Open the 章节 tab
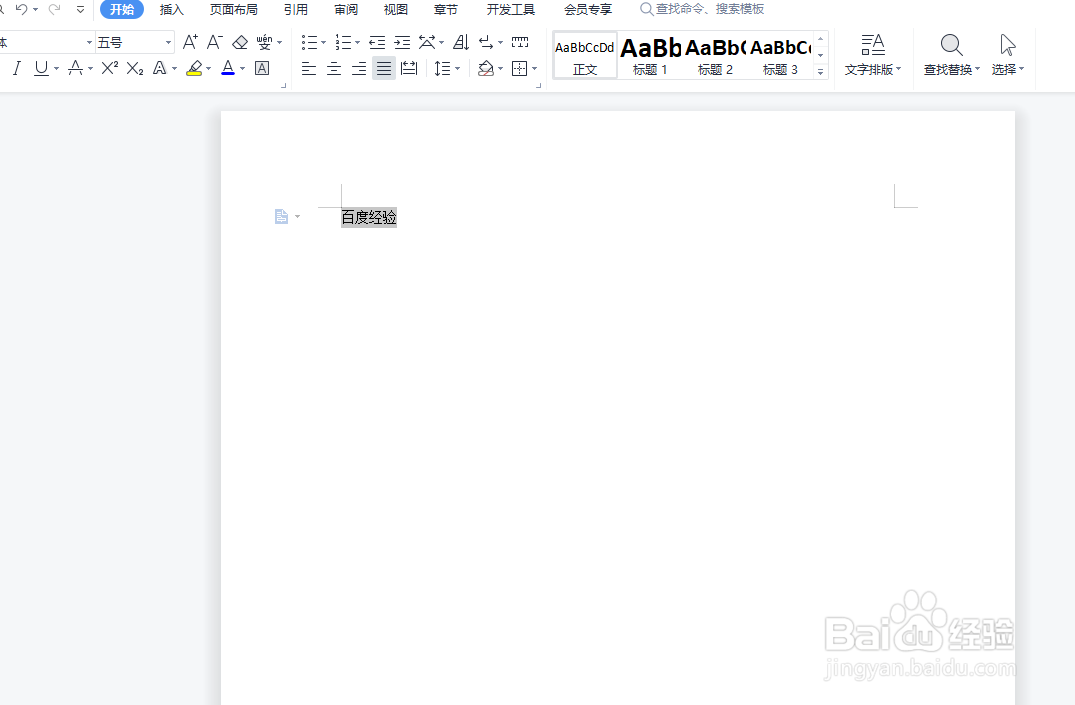The width and height of the screenshot is (1075, 705). (446, 10)
